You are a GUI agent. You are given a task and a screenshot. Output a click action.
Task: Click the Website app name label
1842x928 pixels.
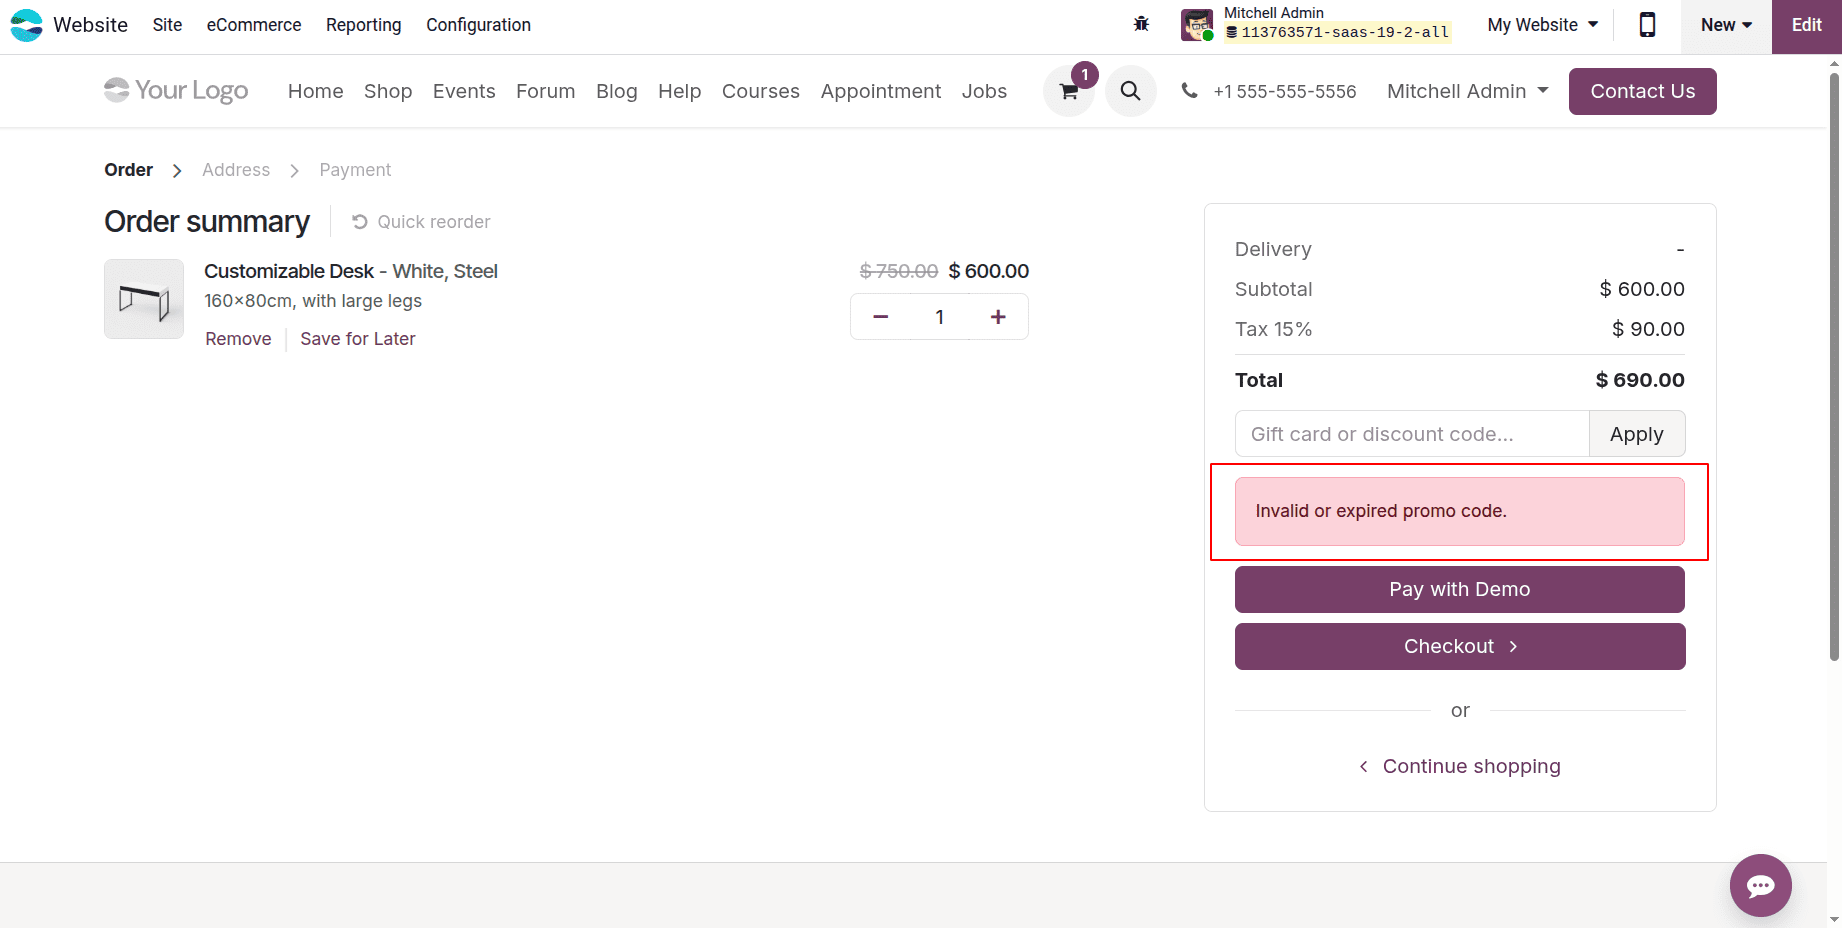point(90,25)
